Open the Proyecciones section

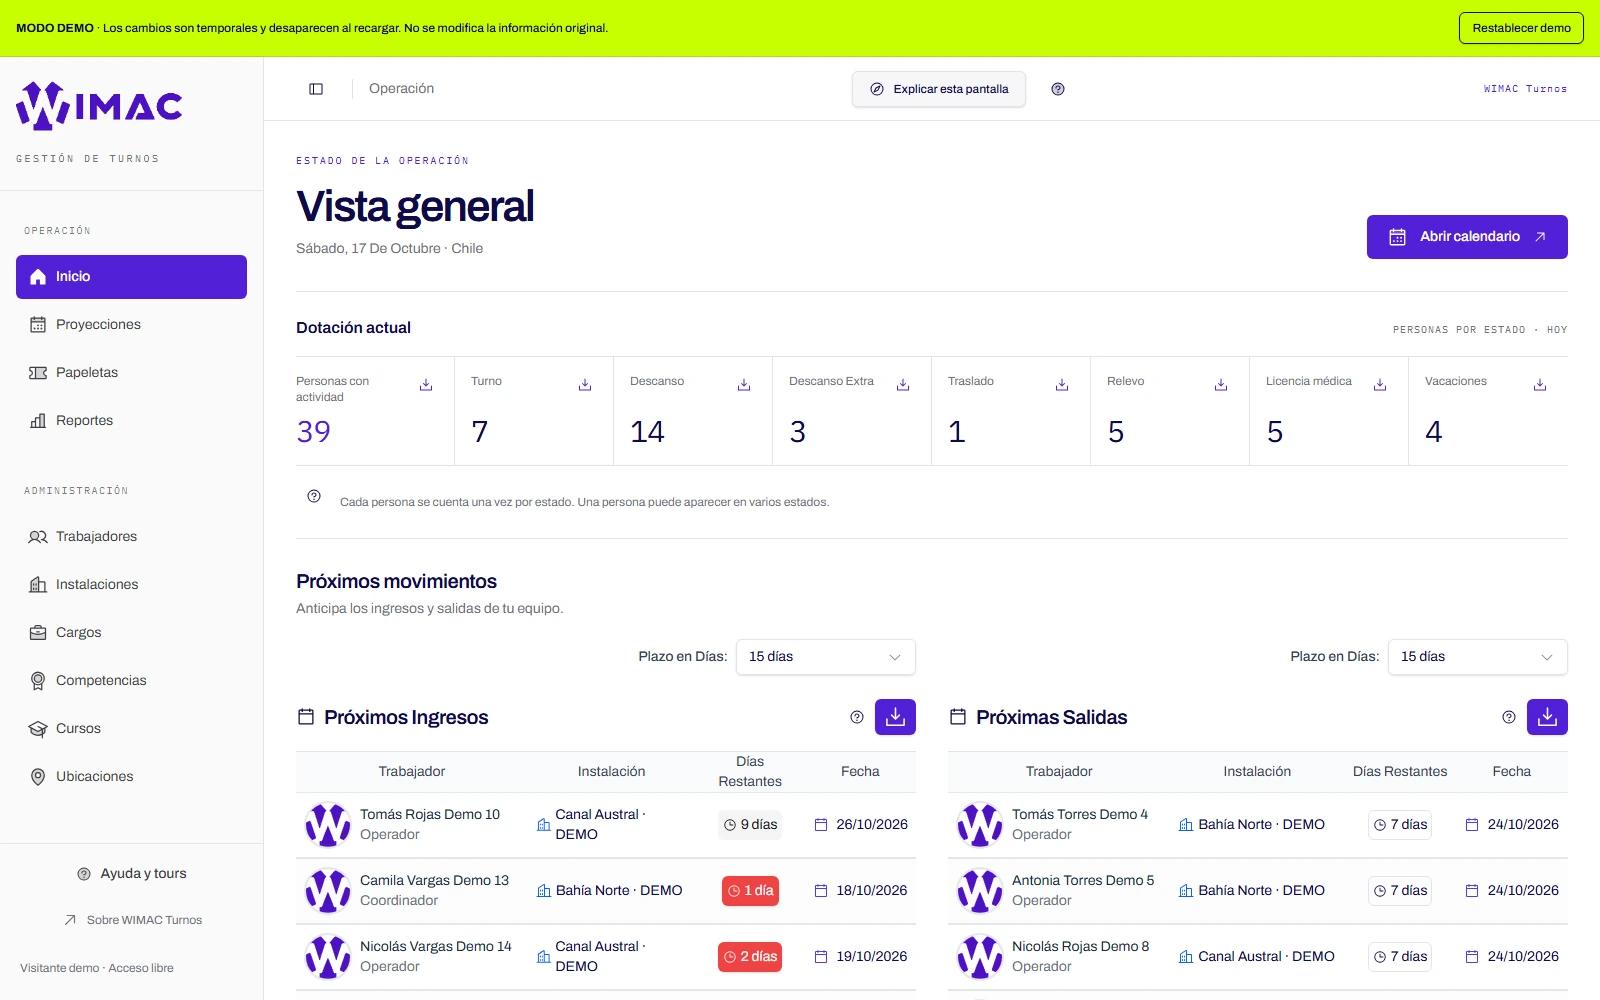click(131, 325)
